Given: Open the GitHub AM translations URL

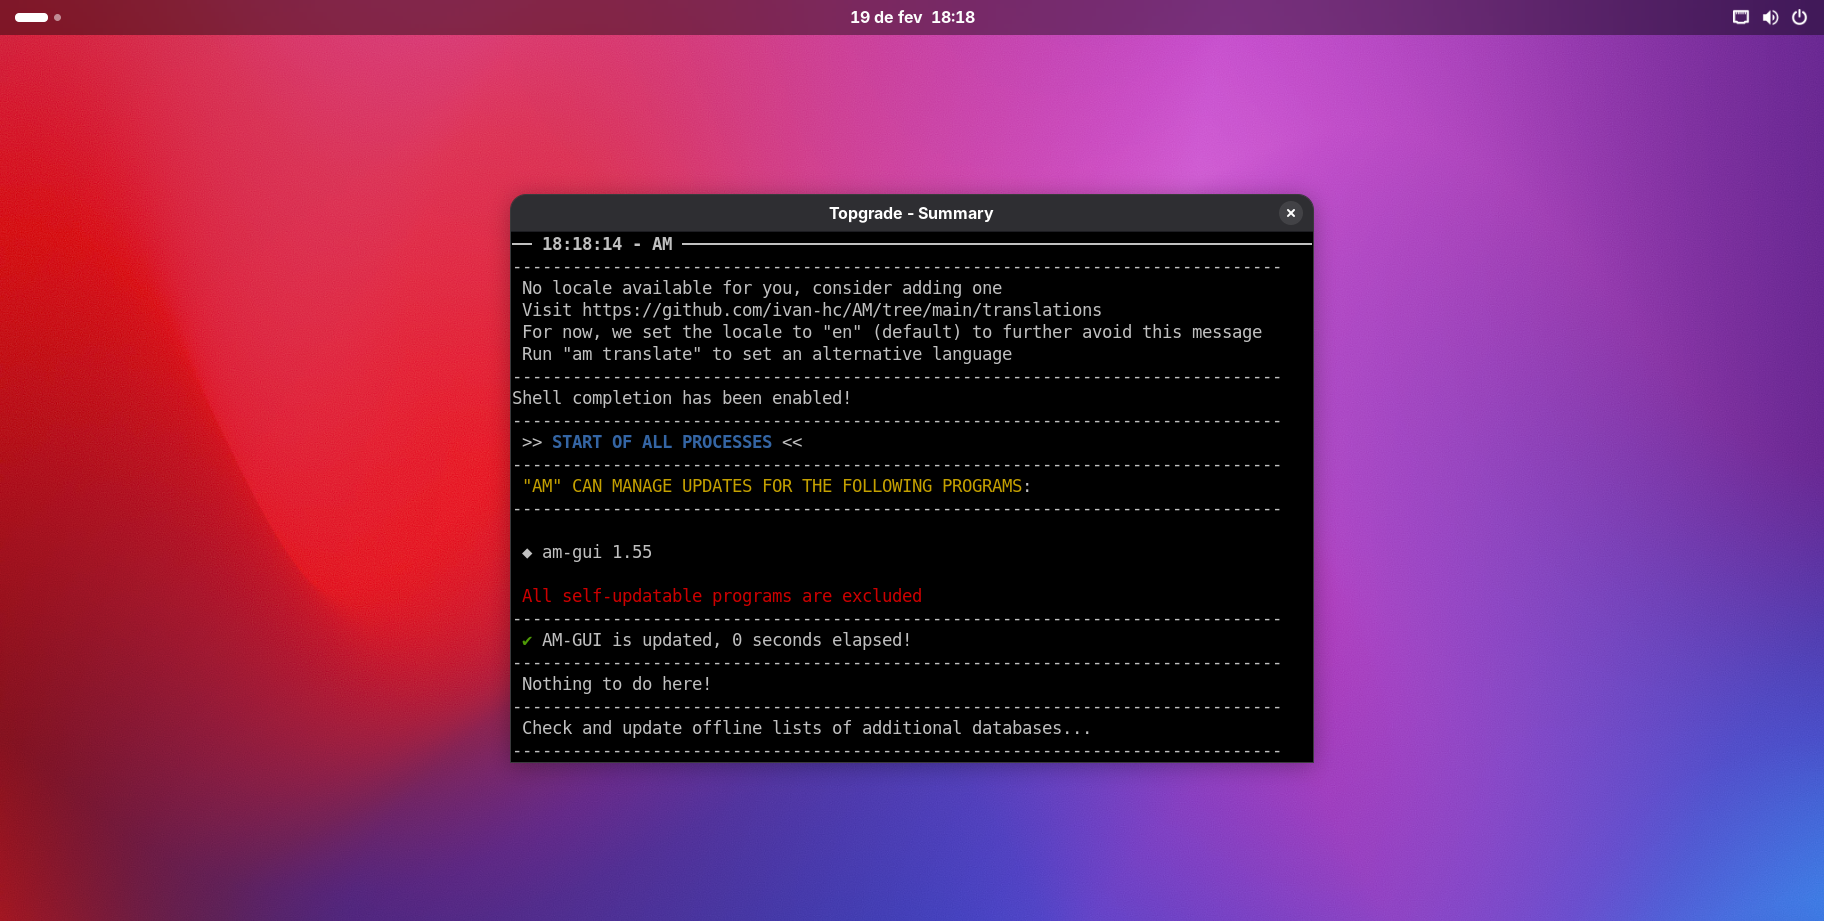Looking at the screenshot, I should pos(841,310).
